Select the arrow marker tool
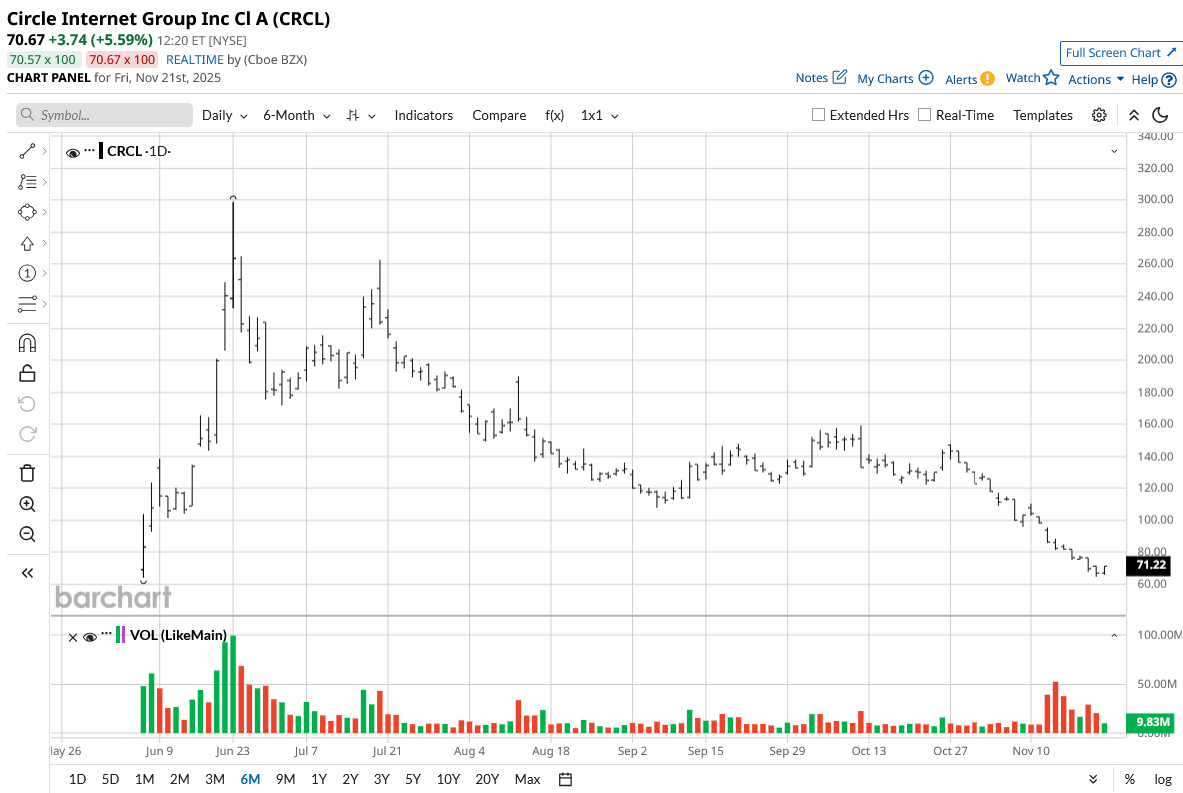The height and width of the screenshot is (793, 1183). 27,244
